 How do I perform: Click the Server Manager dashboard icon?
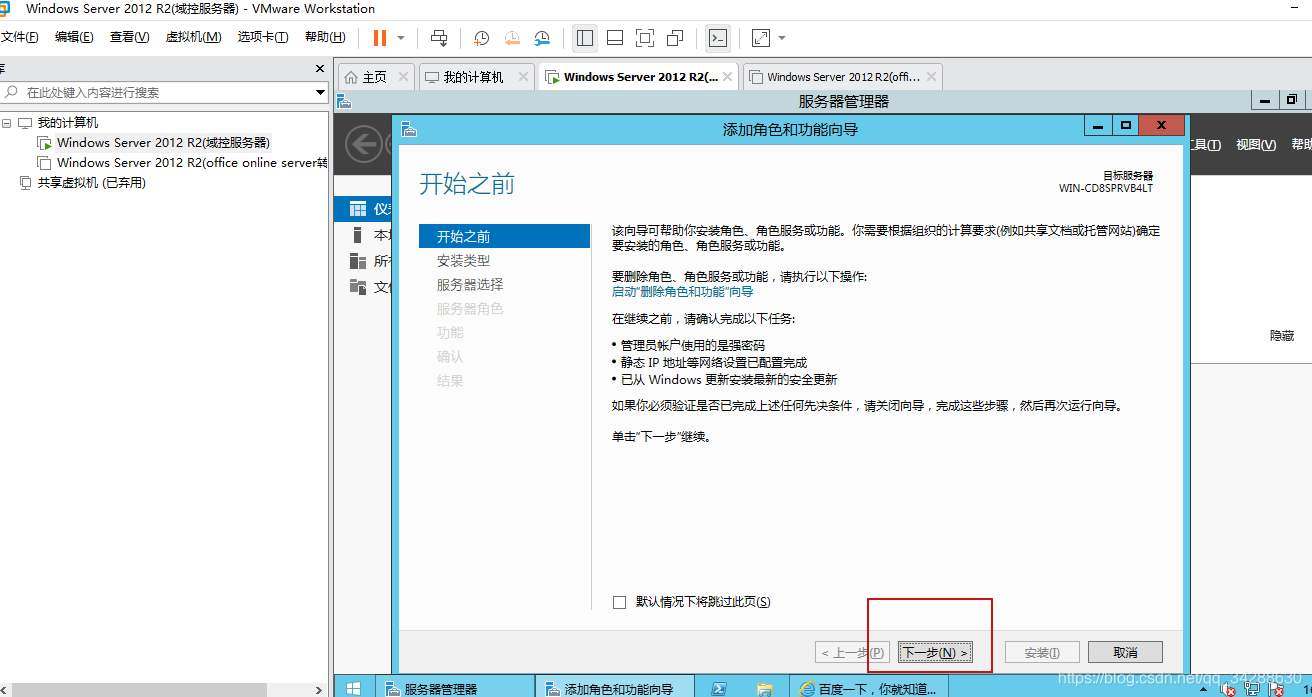pyautogui.click(x=358, y=209)
